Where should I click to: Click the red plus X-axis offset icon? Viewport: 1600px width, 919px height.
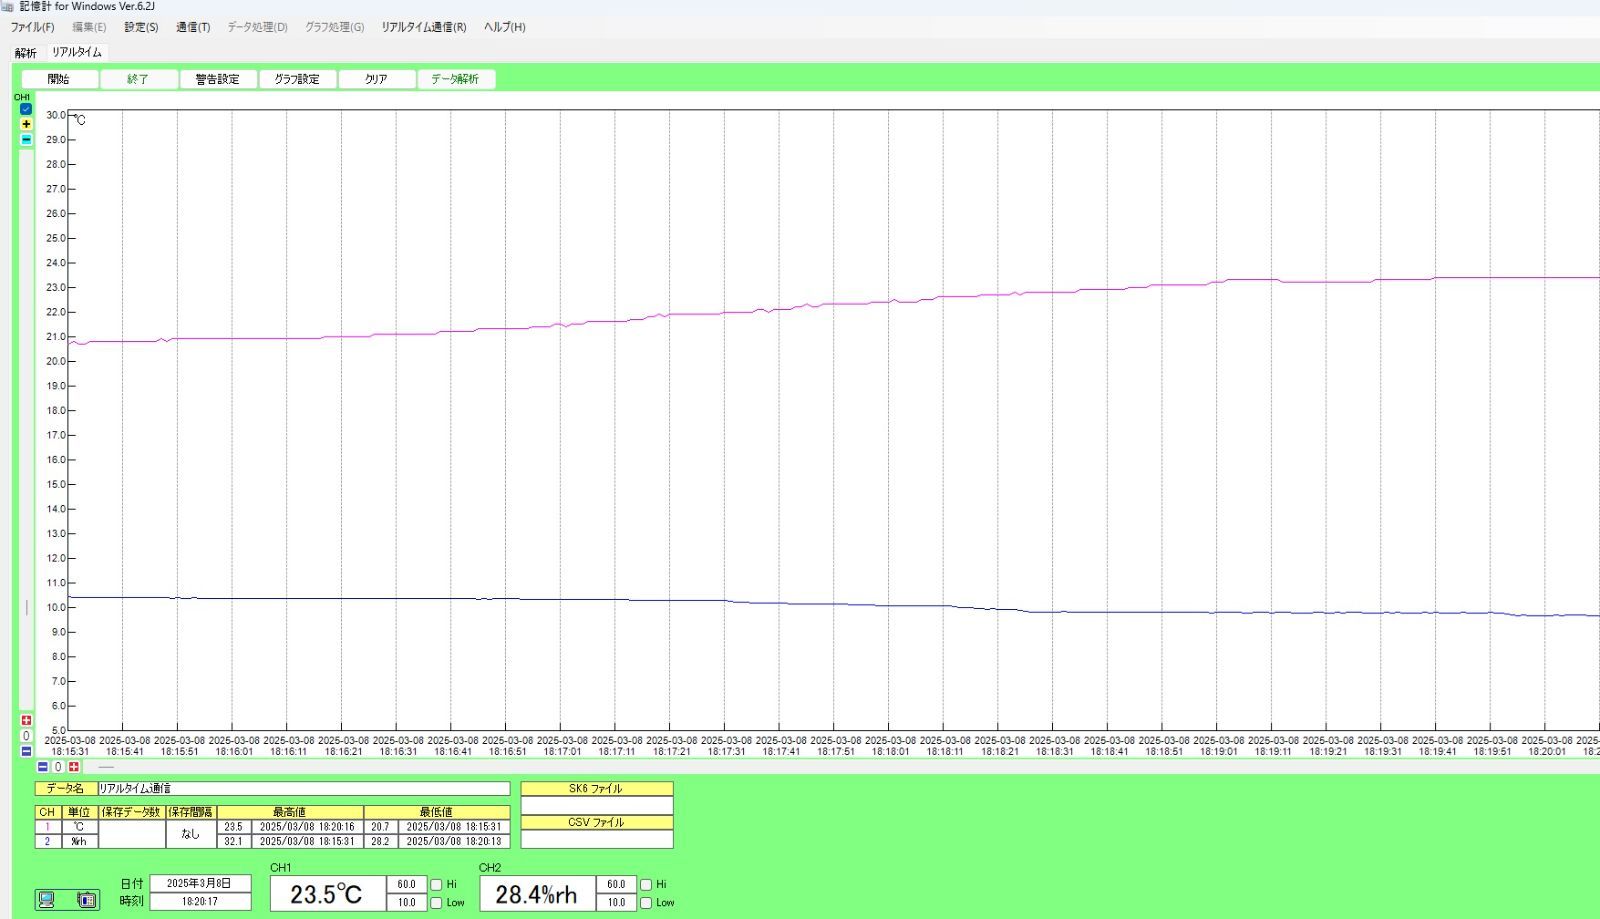(x=74, y=767)
